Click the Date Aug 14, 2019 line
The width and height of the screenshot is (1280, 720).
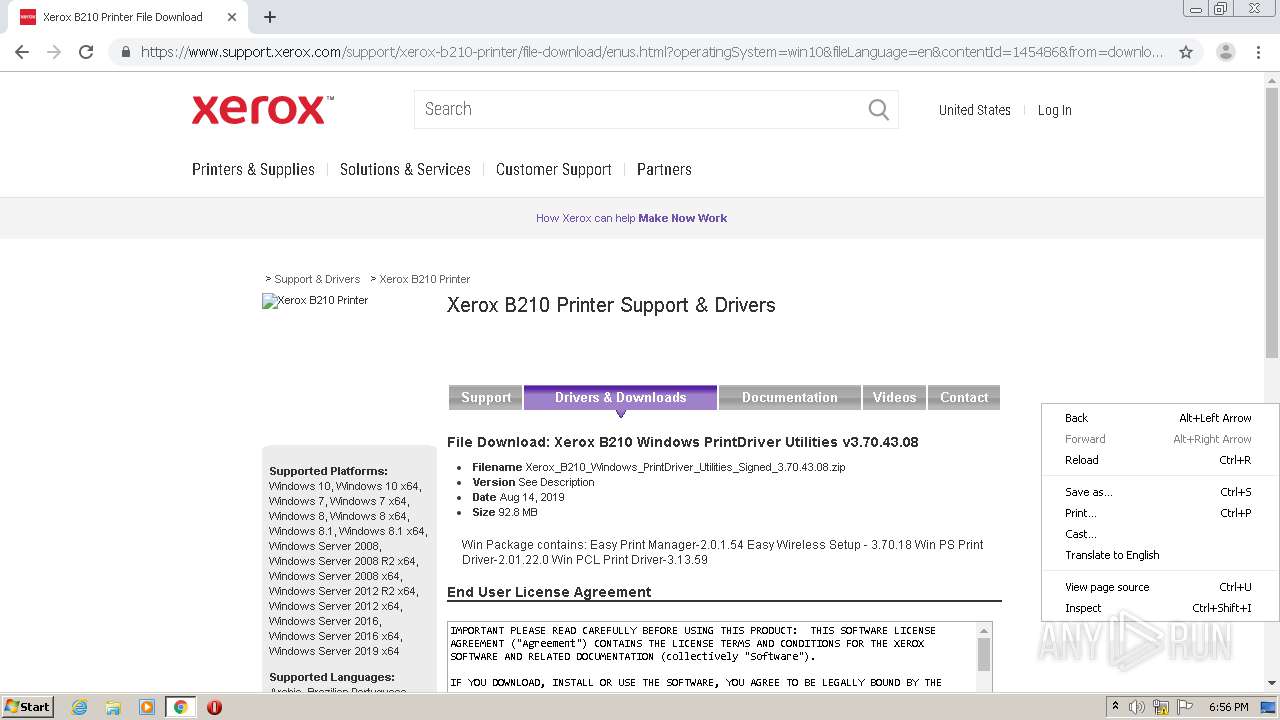point(518,497)
